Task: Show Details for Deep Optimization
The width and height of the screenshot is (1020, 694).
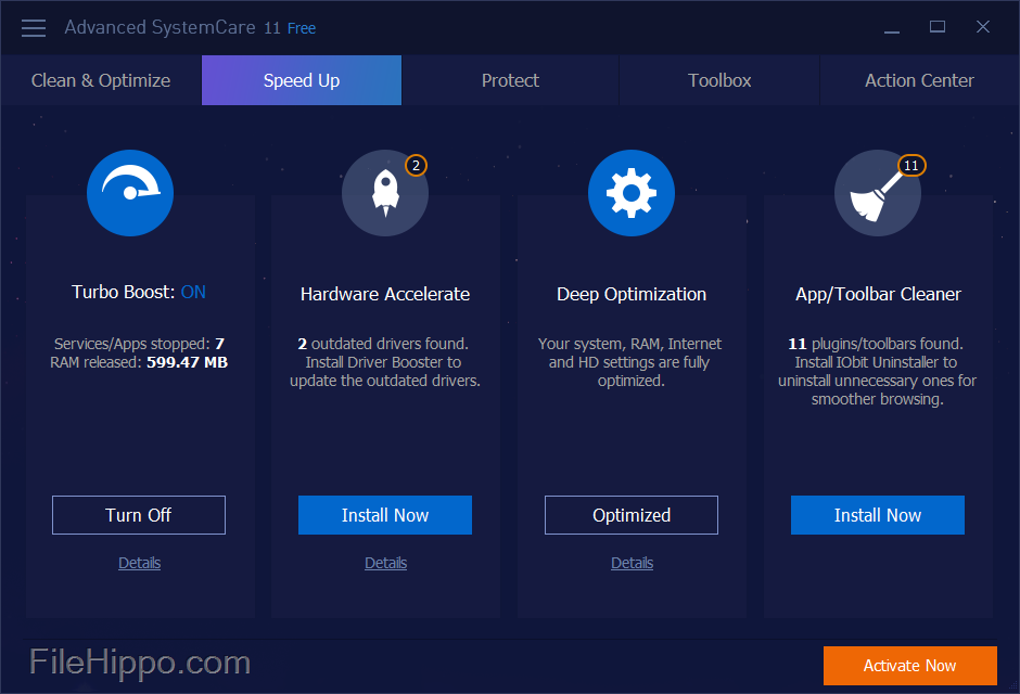Action: [631, 563]
